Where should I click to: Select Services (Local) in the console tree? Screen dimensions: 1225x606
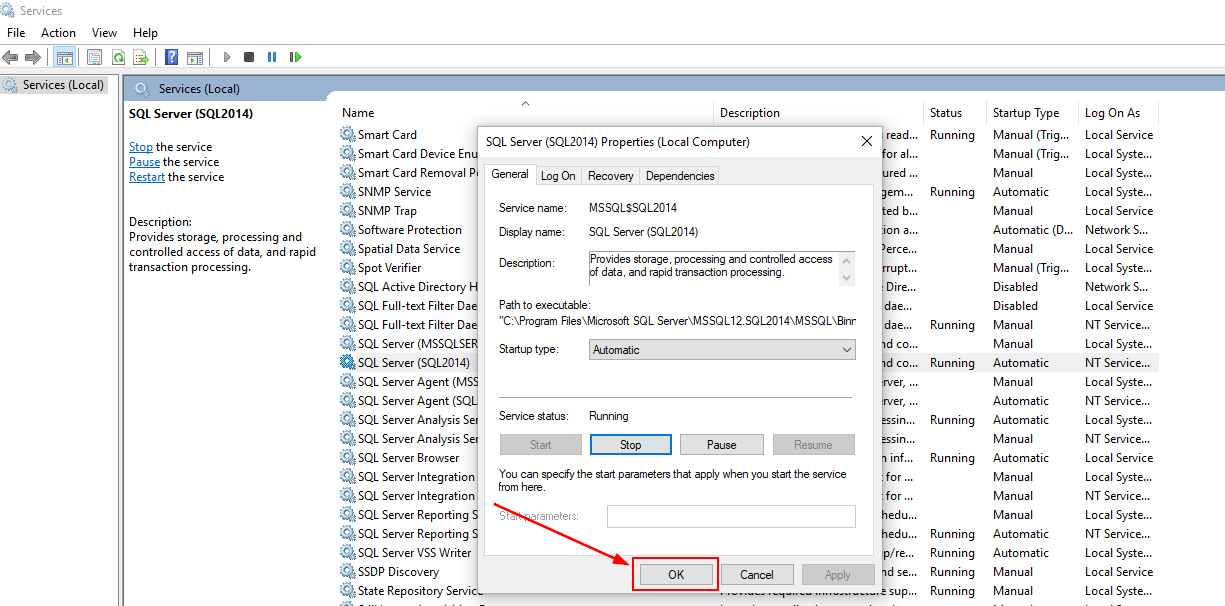[64, 85]
